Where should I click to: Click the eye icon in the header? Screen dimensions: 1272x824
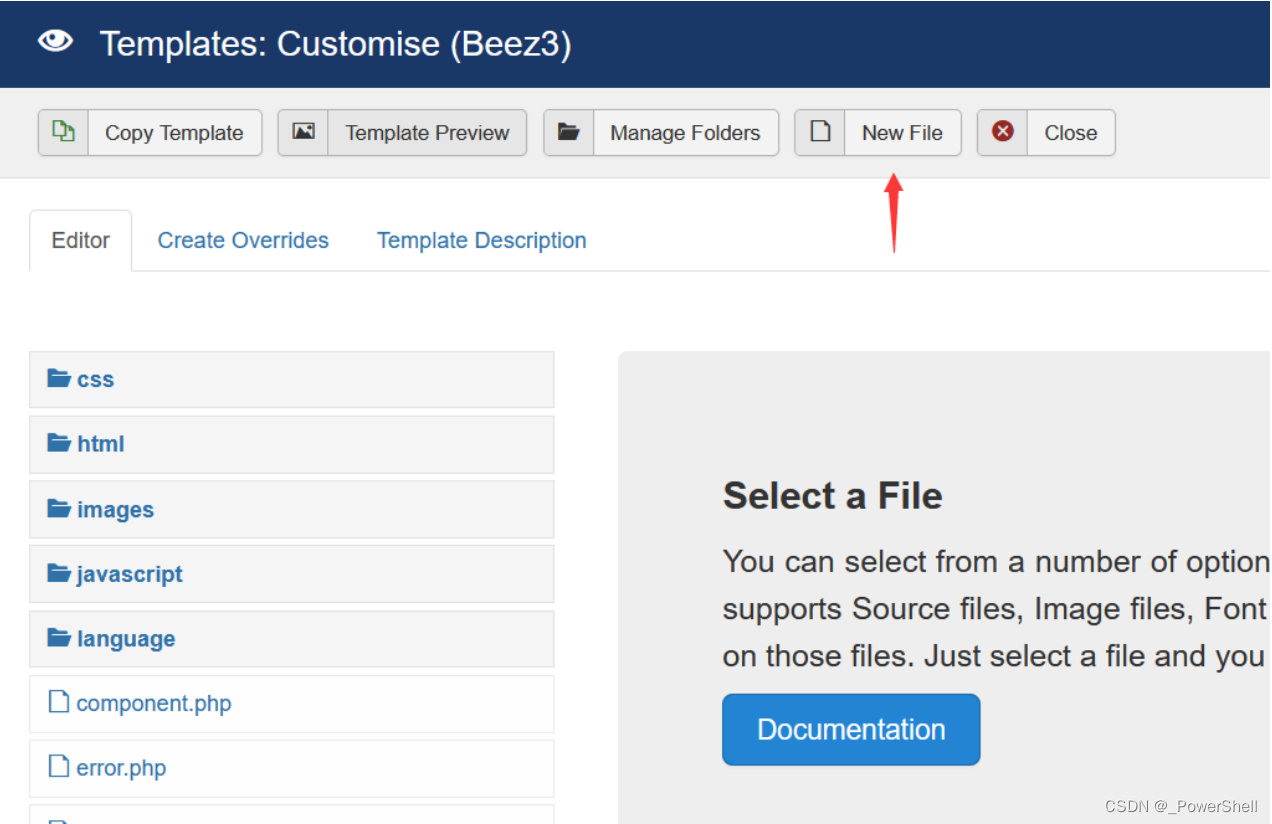point(55,41)
